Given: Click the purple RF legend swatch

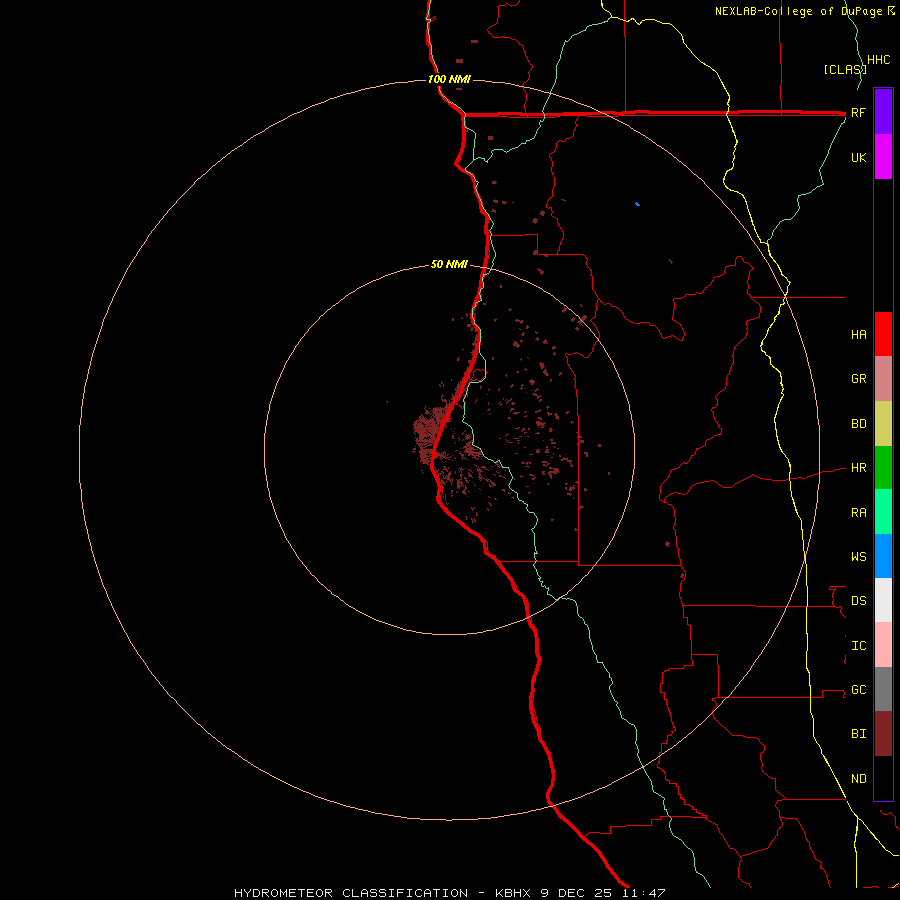Looking at the screenshot, I should [x=883, y=112].
